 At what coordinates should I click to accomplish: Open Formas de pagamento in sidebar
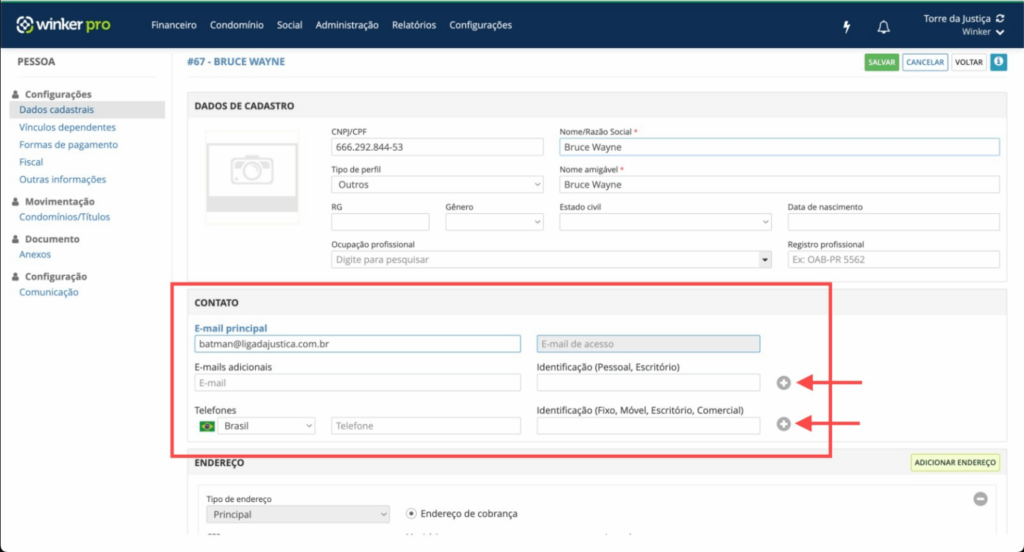69,144
